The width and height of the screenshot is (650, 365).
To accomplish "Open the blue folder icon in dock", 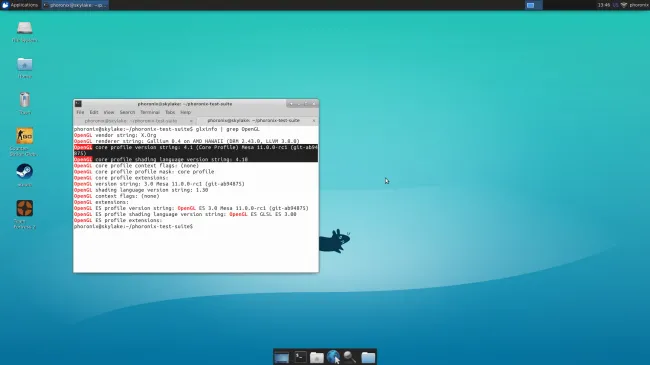I will (368, 357).
